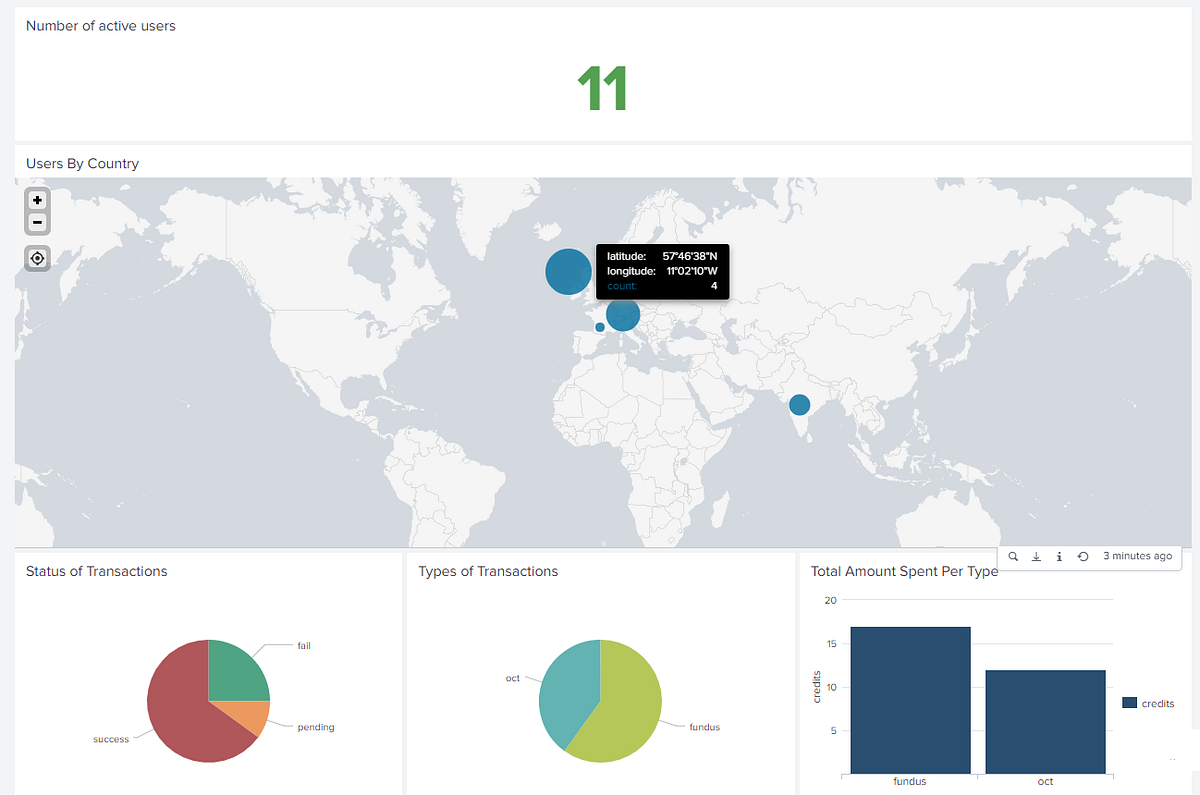Toggle the credits entry in the bar chart legend
The width and height of the screenshot is (1200, 795).
[x=1148, y=703]
